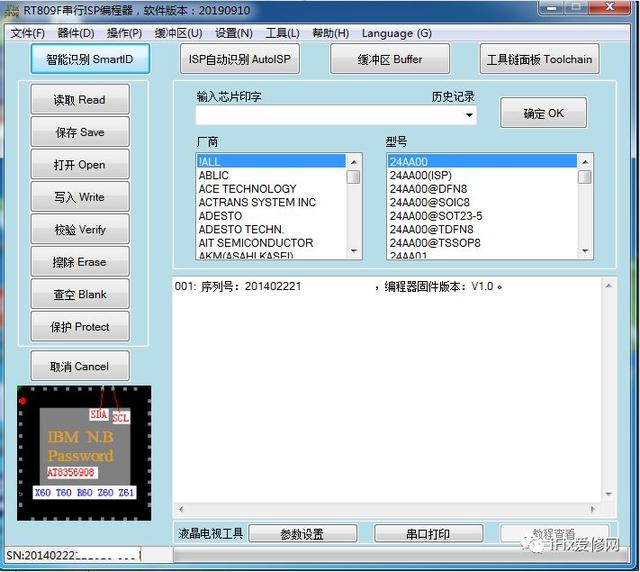Click the progress bar at bottom
This screenshot has height=572, width=640.
(401, 555)
